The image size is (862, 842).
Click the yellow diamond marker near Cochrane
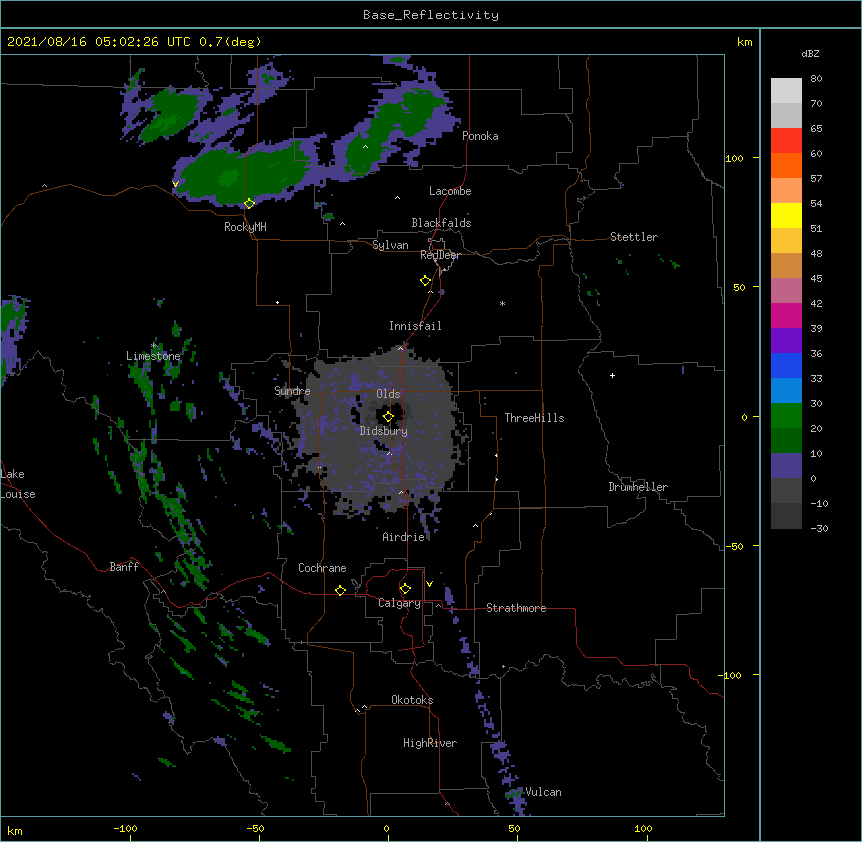click(x=340, y=590)
